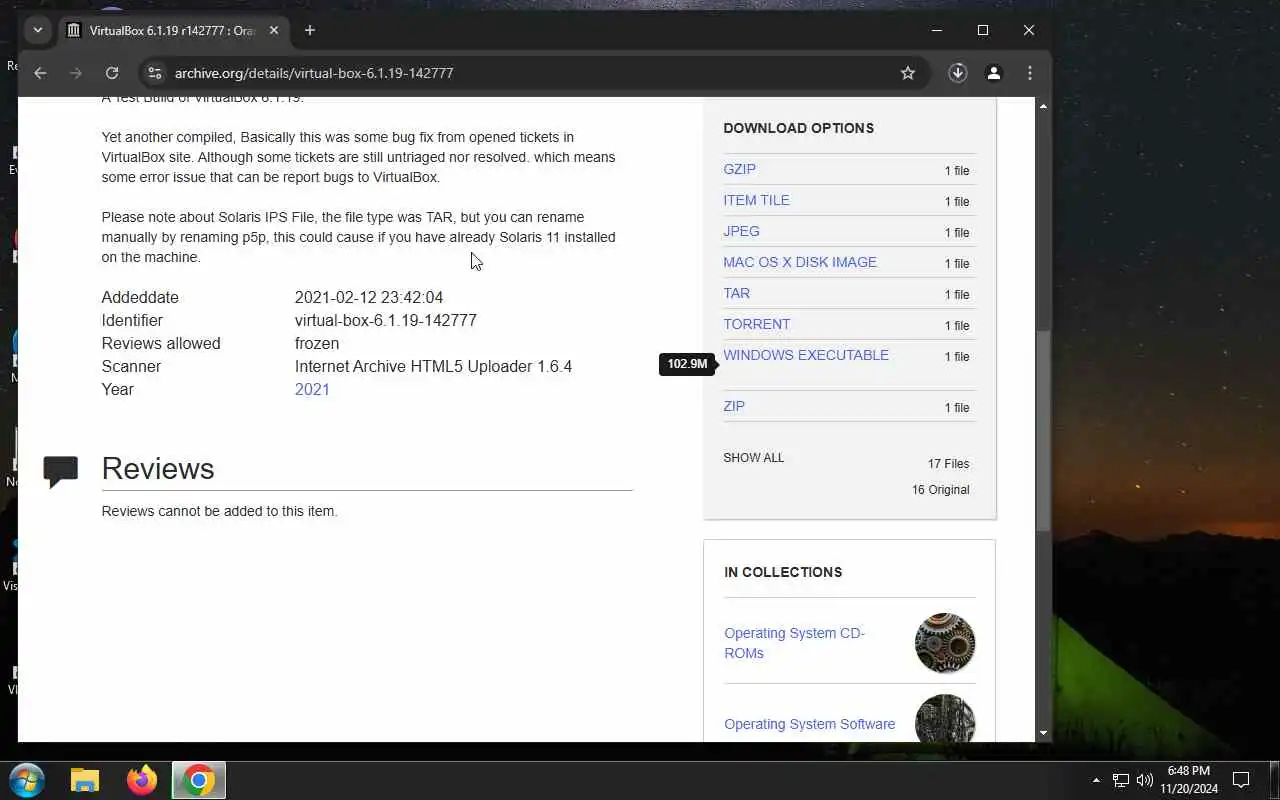Click the page scrollbar up arrow
This screenshot has width=1280, height=800.
coord(1043,106)
